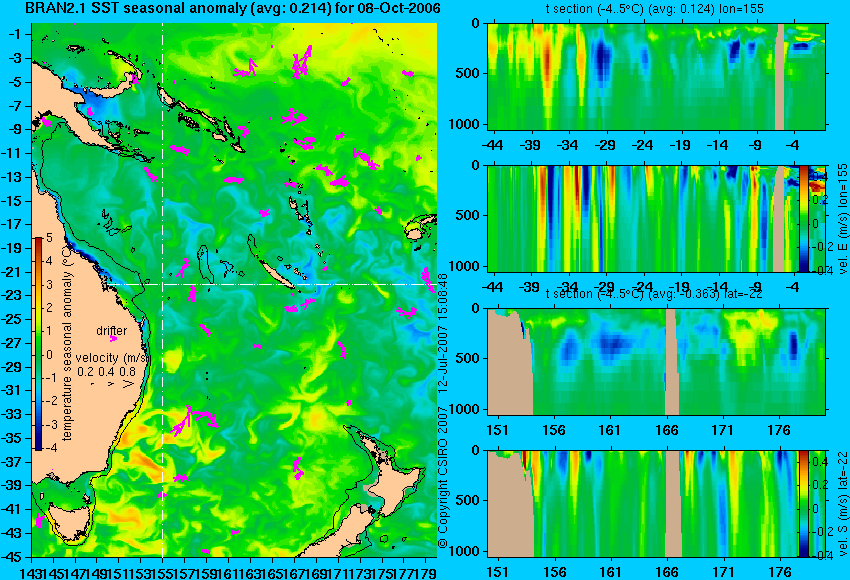Click '-9' tick under top temperature section
Screen dimensions: 850x580
pos(756,145)
